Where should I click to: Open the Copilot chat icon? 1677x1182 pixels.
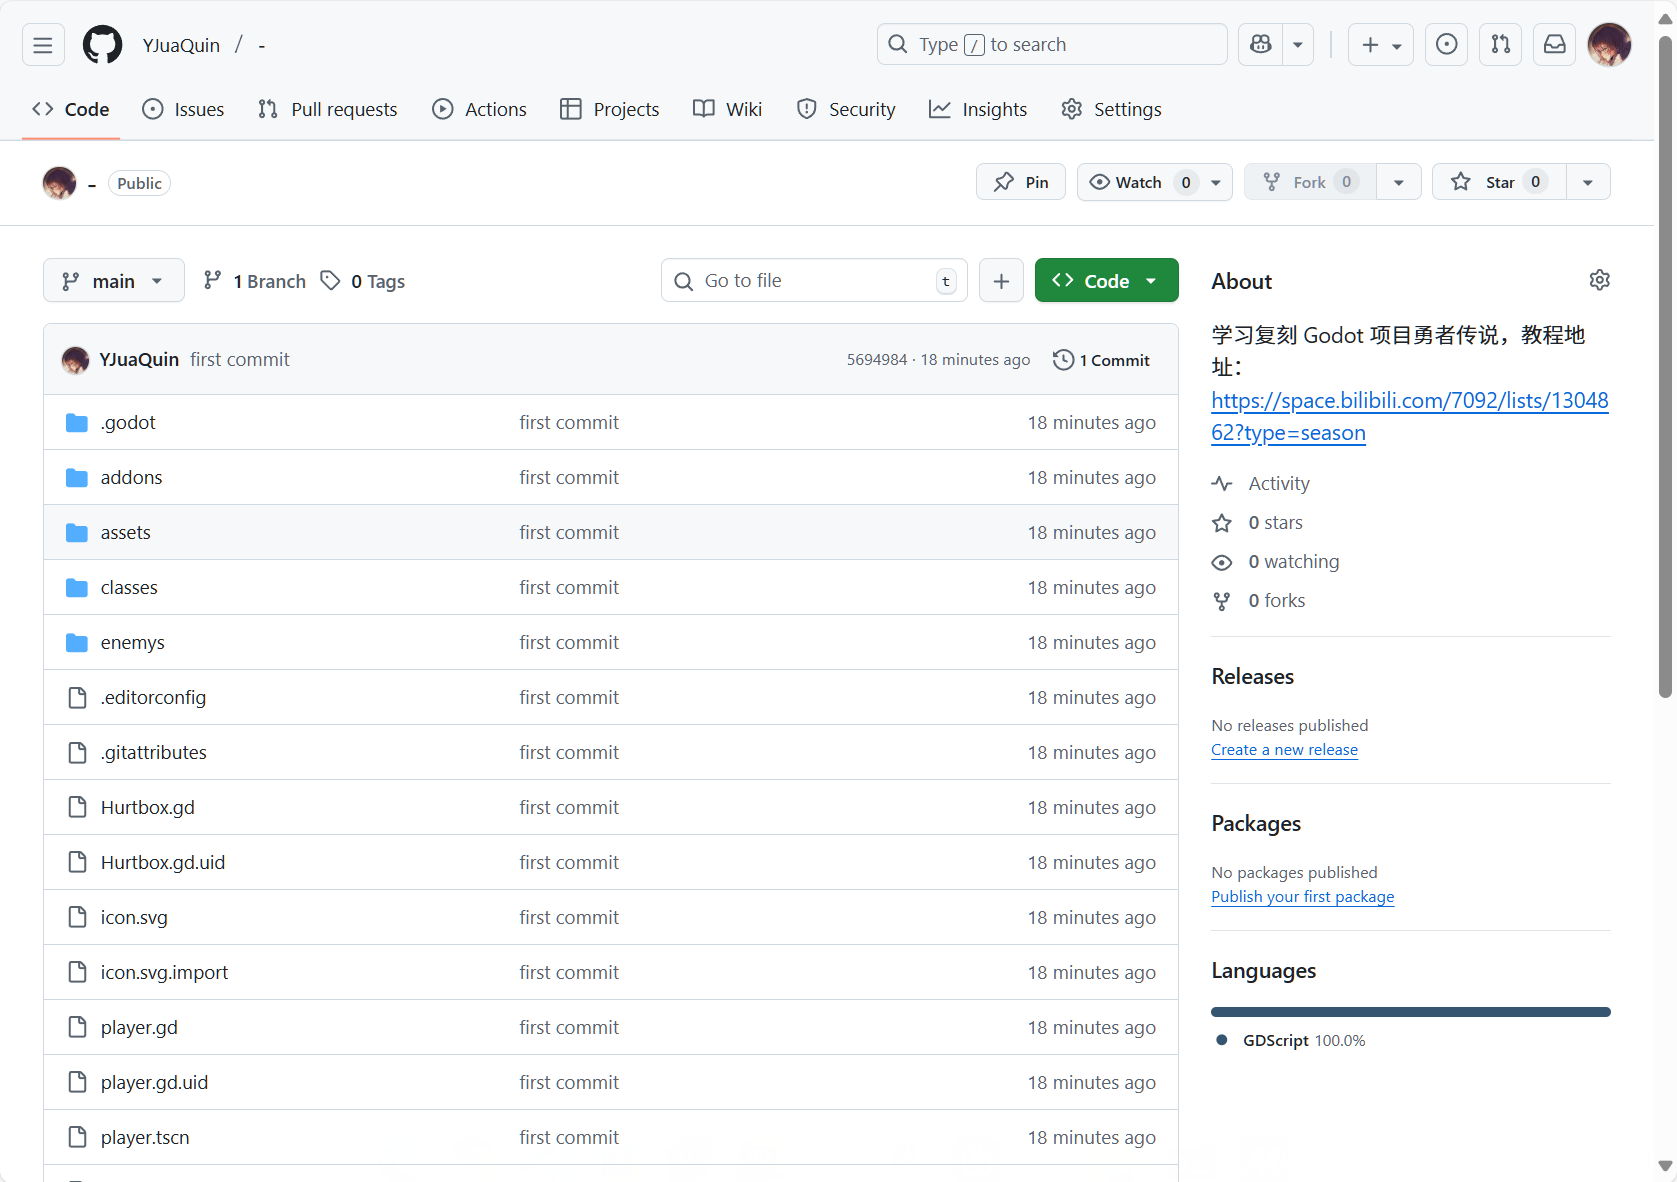coord(1261,45)
